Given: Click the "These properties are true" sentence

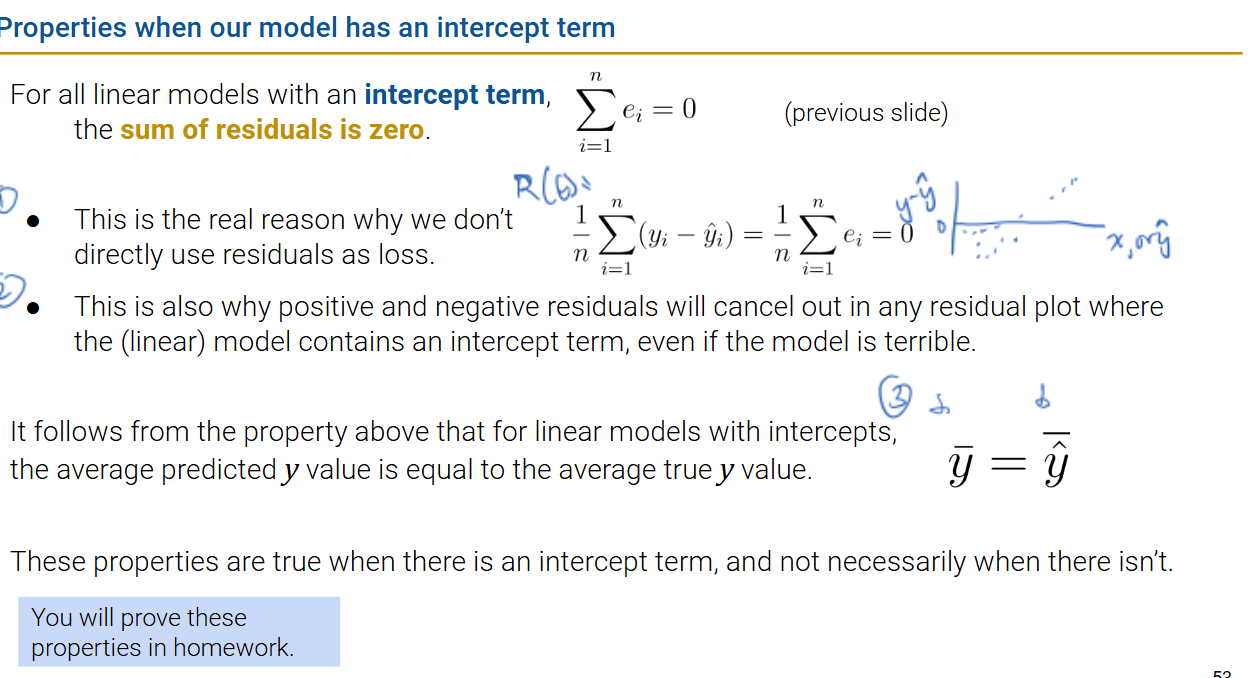Looking at the screenshot, I should tap(591, 562).
